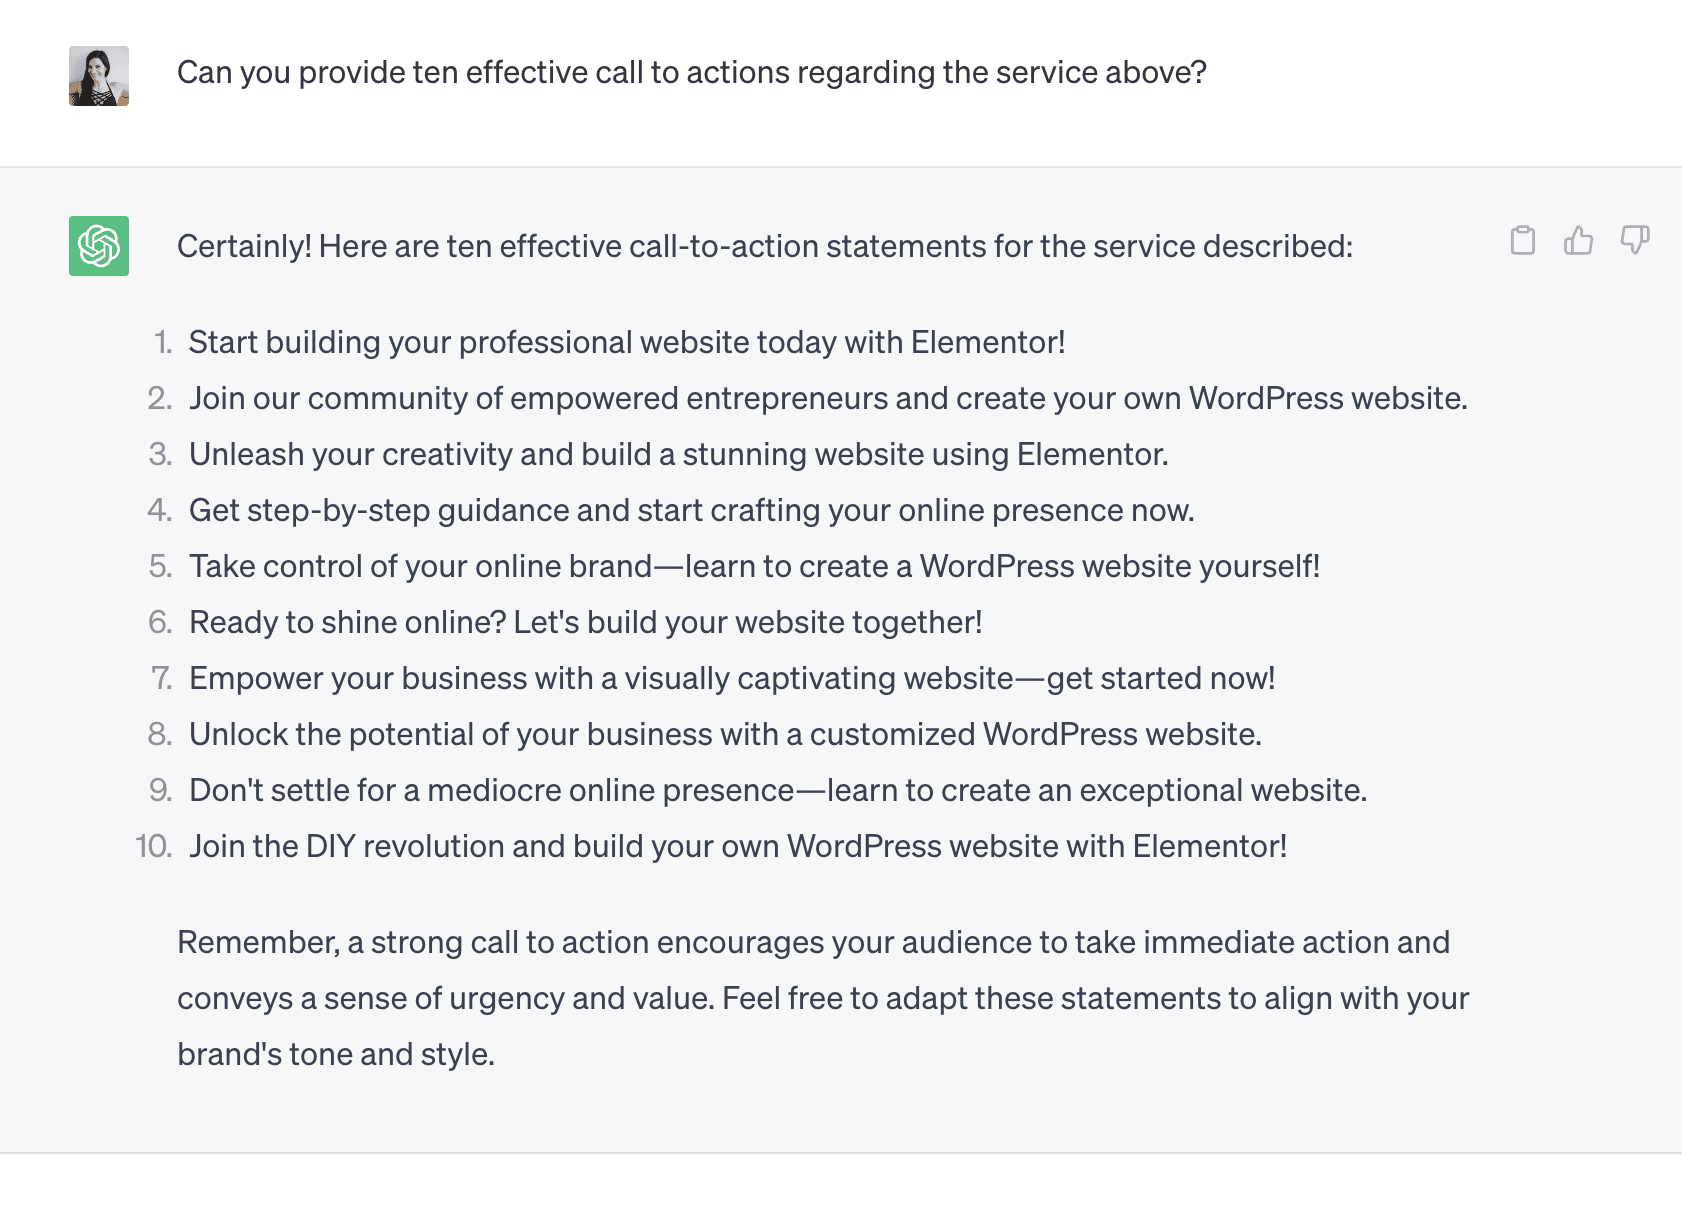Click the list number 10 marker
1682x1214 pixels.
tap(153, 847)
